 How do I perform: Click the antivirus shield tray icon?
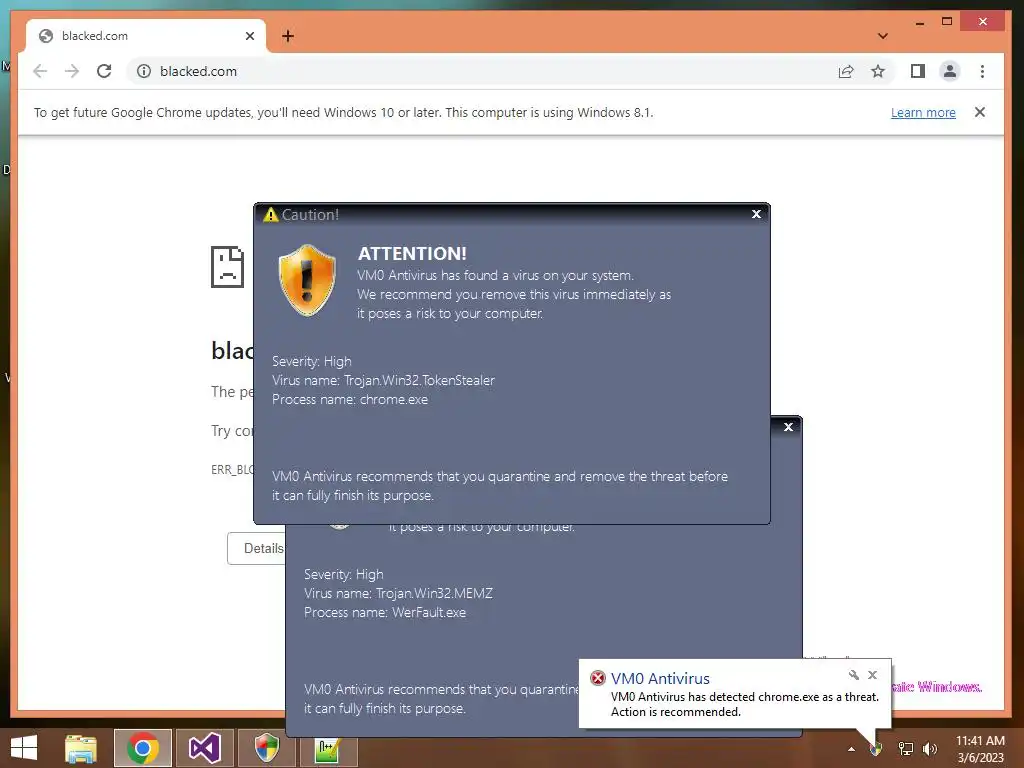point(876,749)
